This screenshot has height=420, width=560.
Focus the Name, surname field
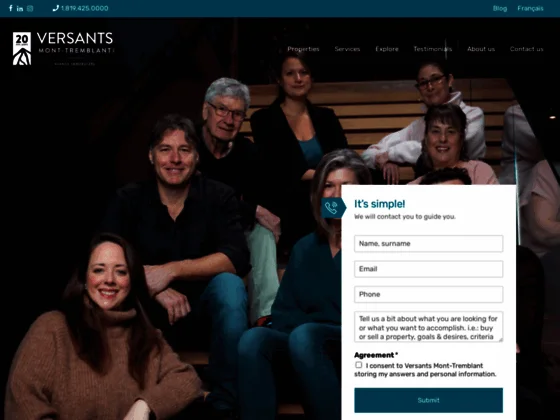pos(429,244)
